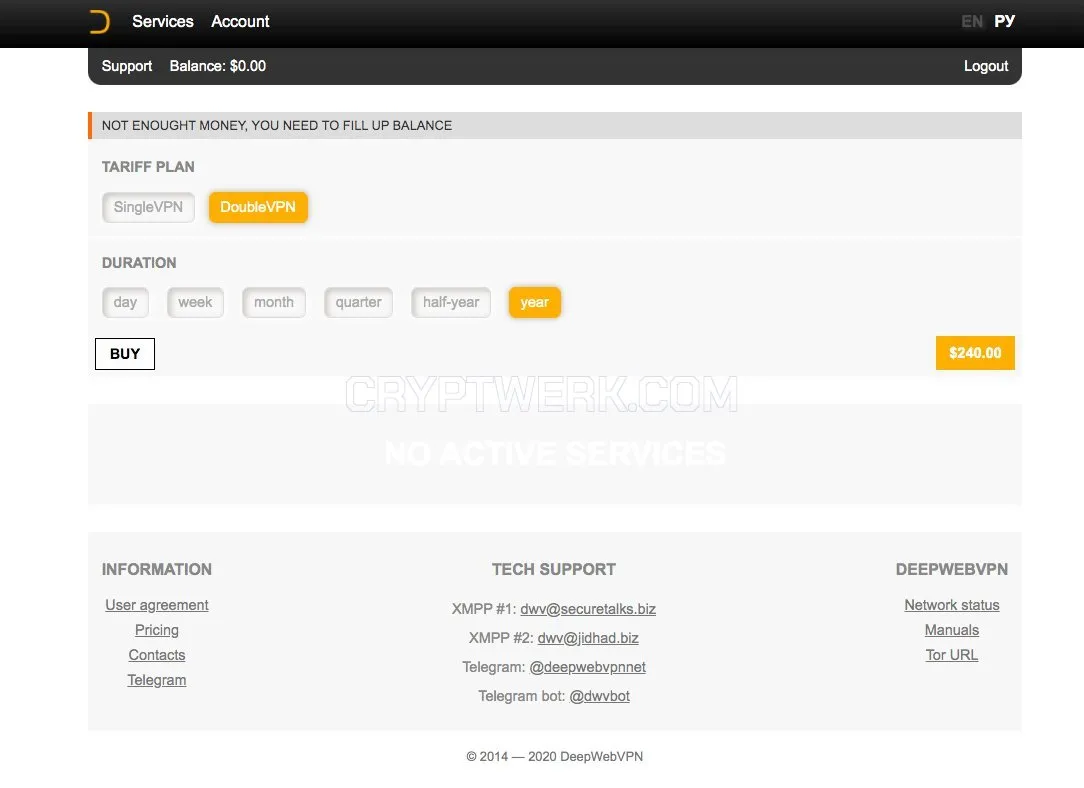Viewport: 1084px width, 788px height.
Task: Open the User agreement link
Action: pos(157,606)
